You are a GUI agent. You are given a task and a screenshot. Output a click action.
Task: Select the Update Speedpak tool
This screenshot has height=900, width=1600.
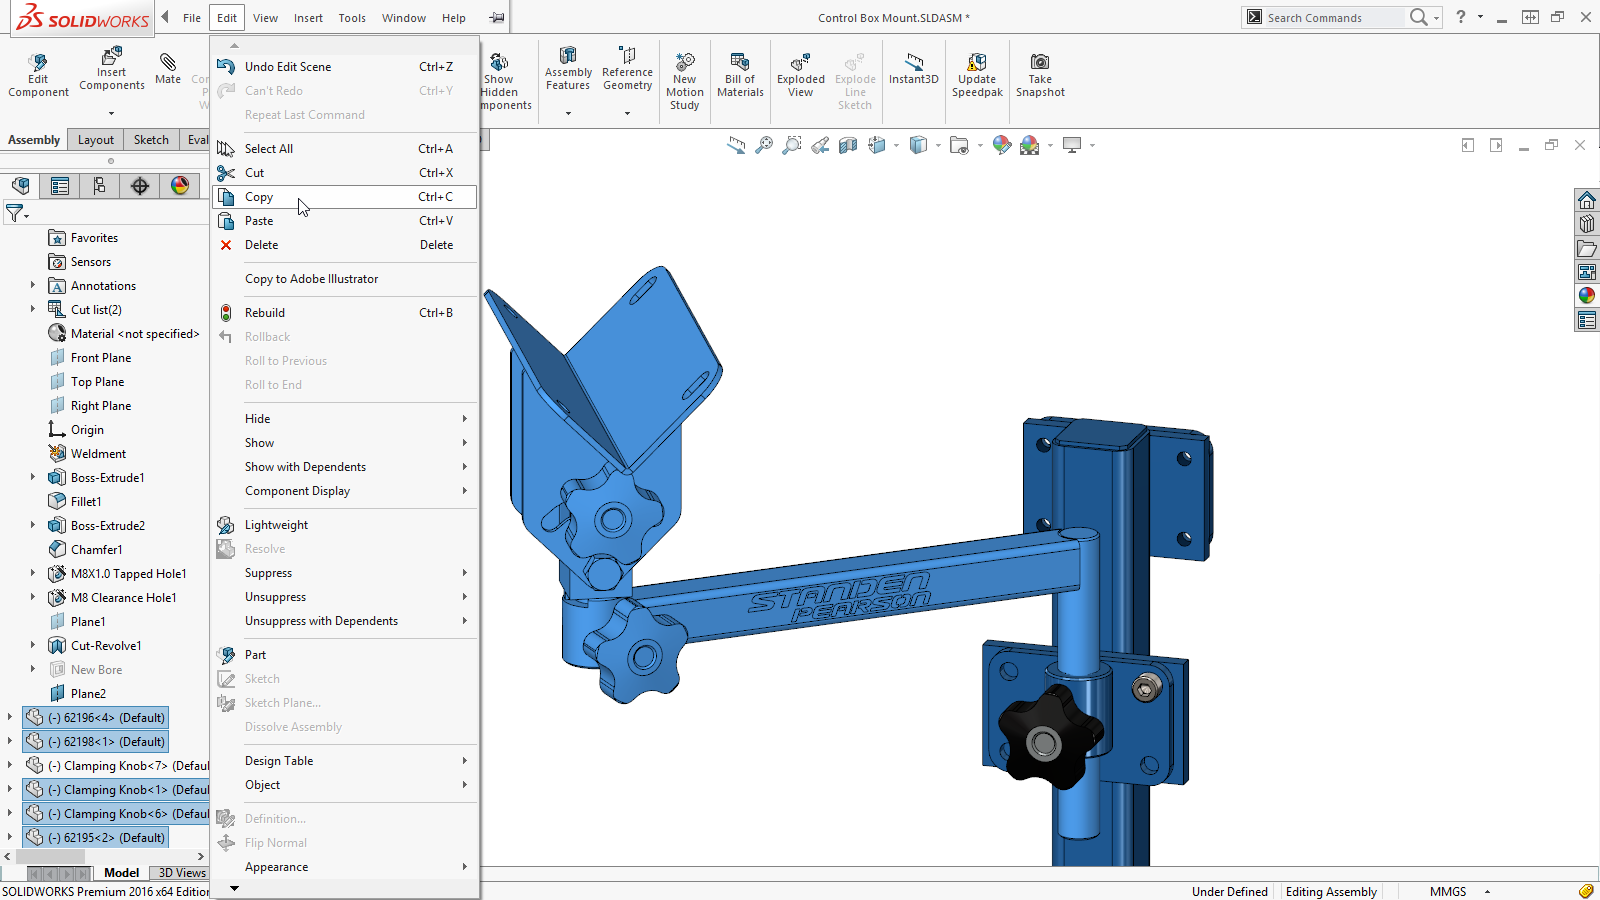[977, 64]
